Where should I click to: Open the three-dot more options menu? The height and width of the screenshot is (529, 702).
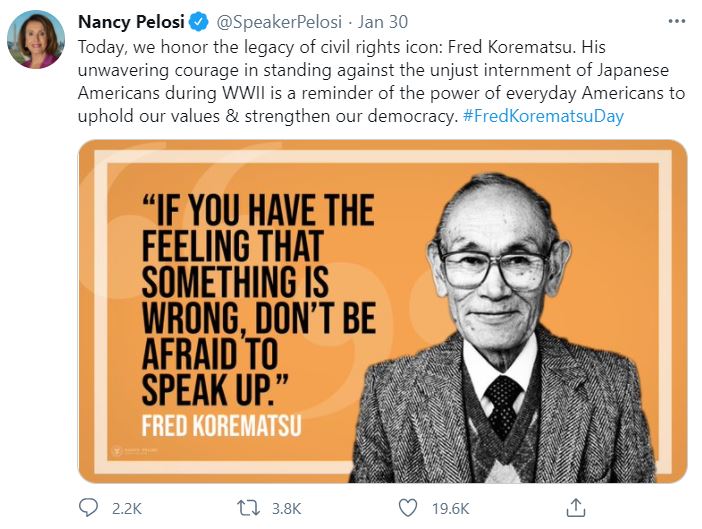676,21
